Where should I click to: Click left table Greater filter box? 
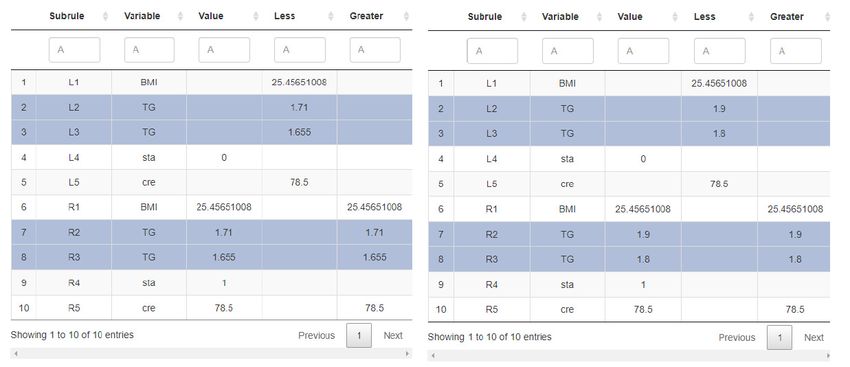pyautogui.click(x=375, y=50)
